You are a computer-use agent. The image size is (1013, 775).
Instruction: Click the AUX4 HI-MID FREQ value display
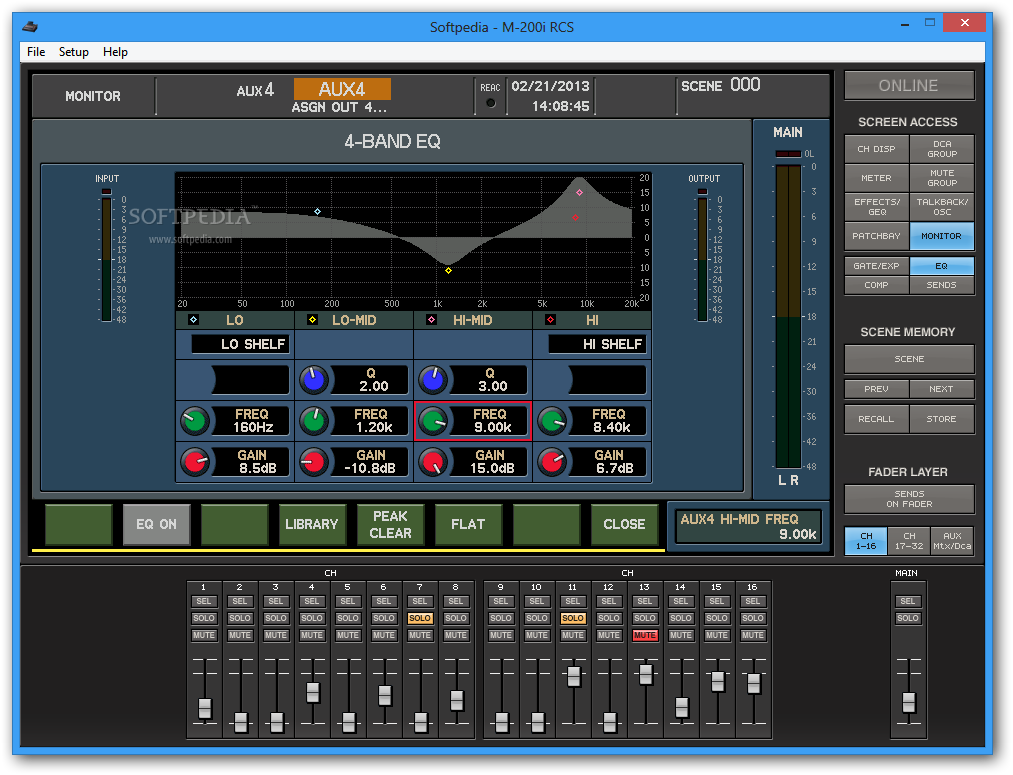click(x=748, y=527)
